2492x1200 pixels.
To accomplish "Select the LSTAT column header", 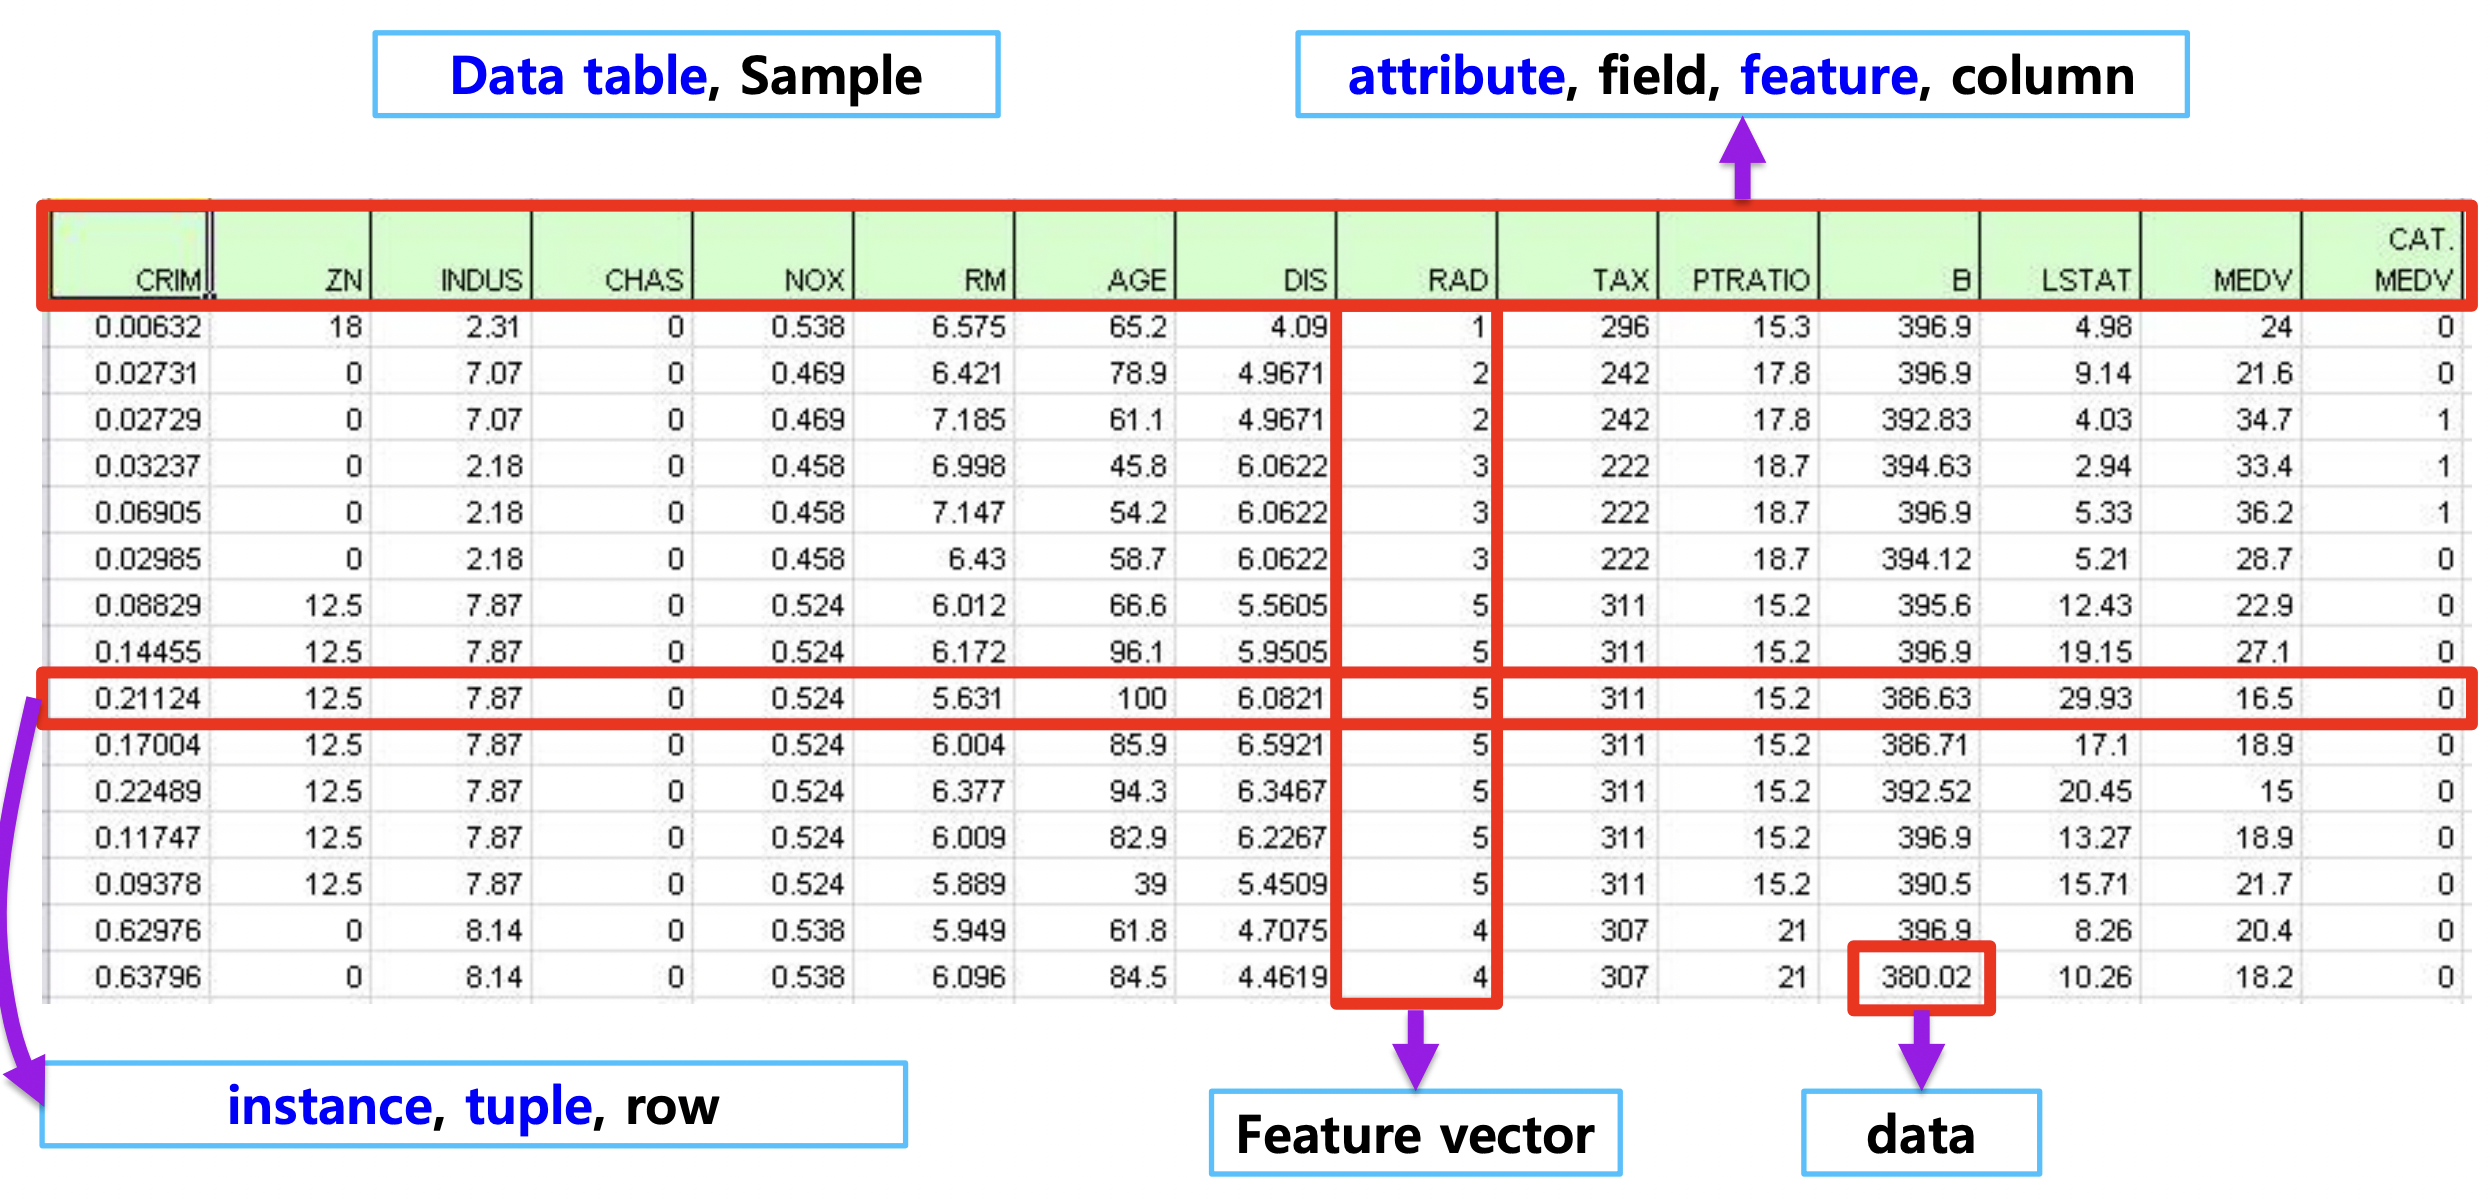I will pyautogui.click(x=2062, y=255).
